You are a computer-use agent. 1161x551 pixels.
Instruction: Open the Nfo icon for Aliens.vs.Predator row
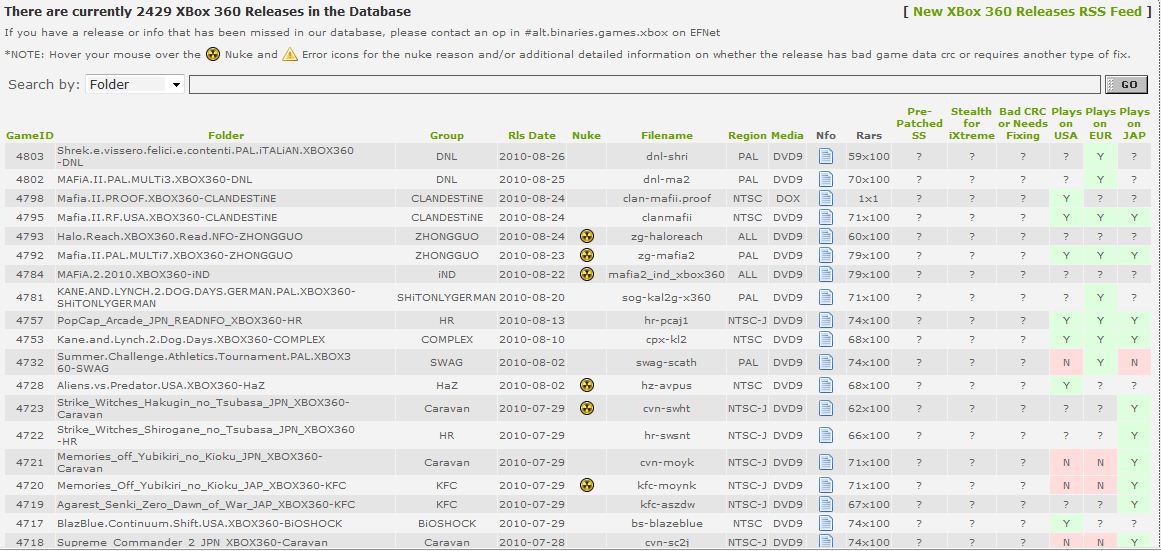pos(826,385)
